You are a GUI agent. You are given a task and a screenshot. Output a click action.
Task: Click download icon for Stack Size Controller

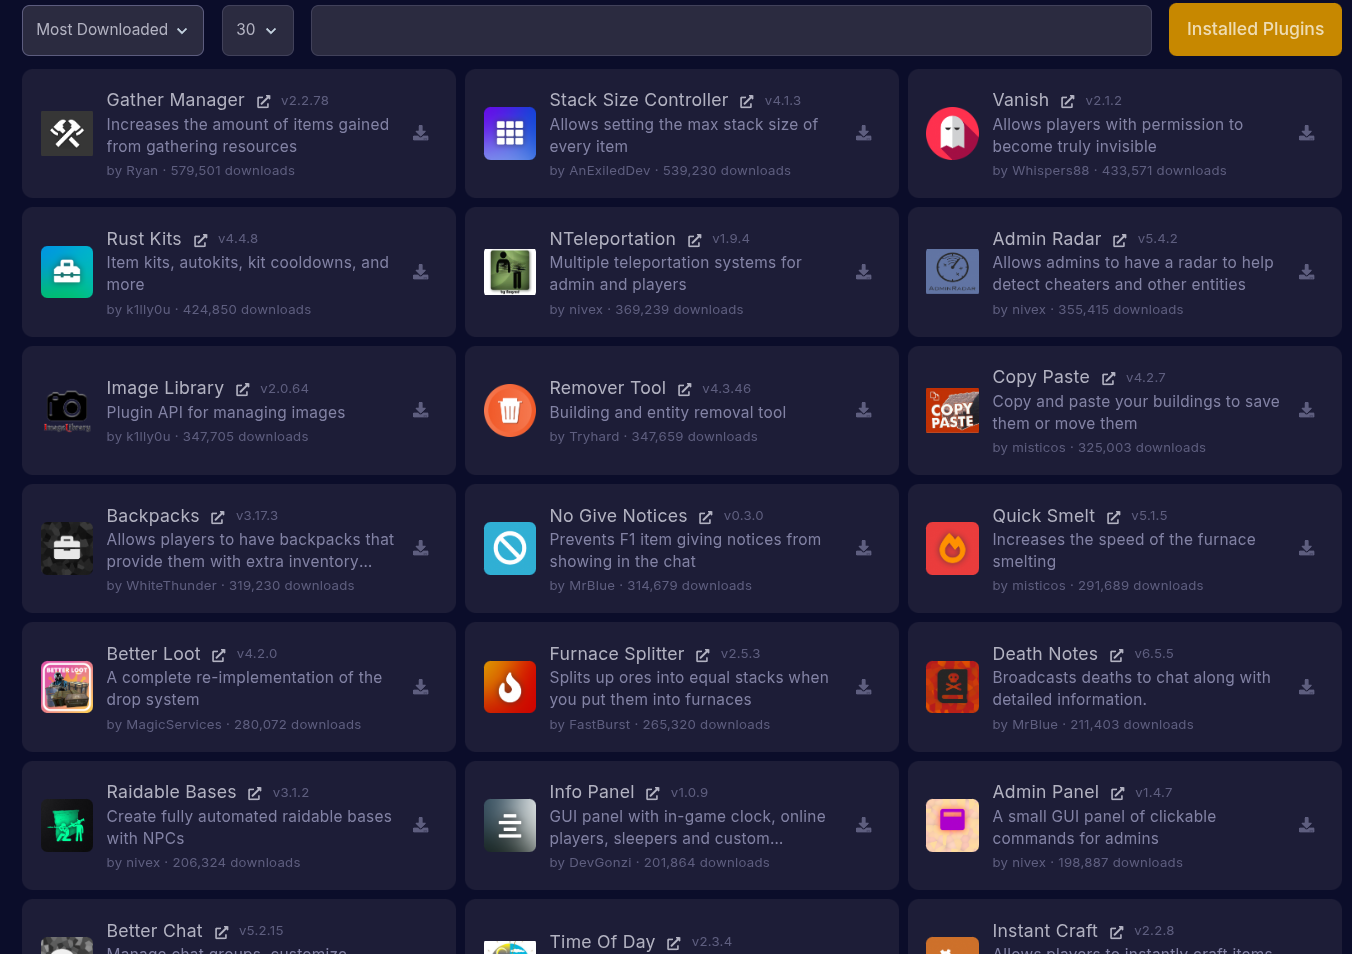pyautogui.click(x=864, y=133)
